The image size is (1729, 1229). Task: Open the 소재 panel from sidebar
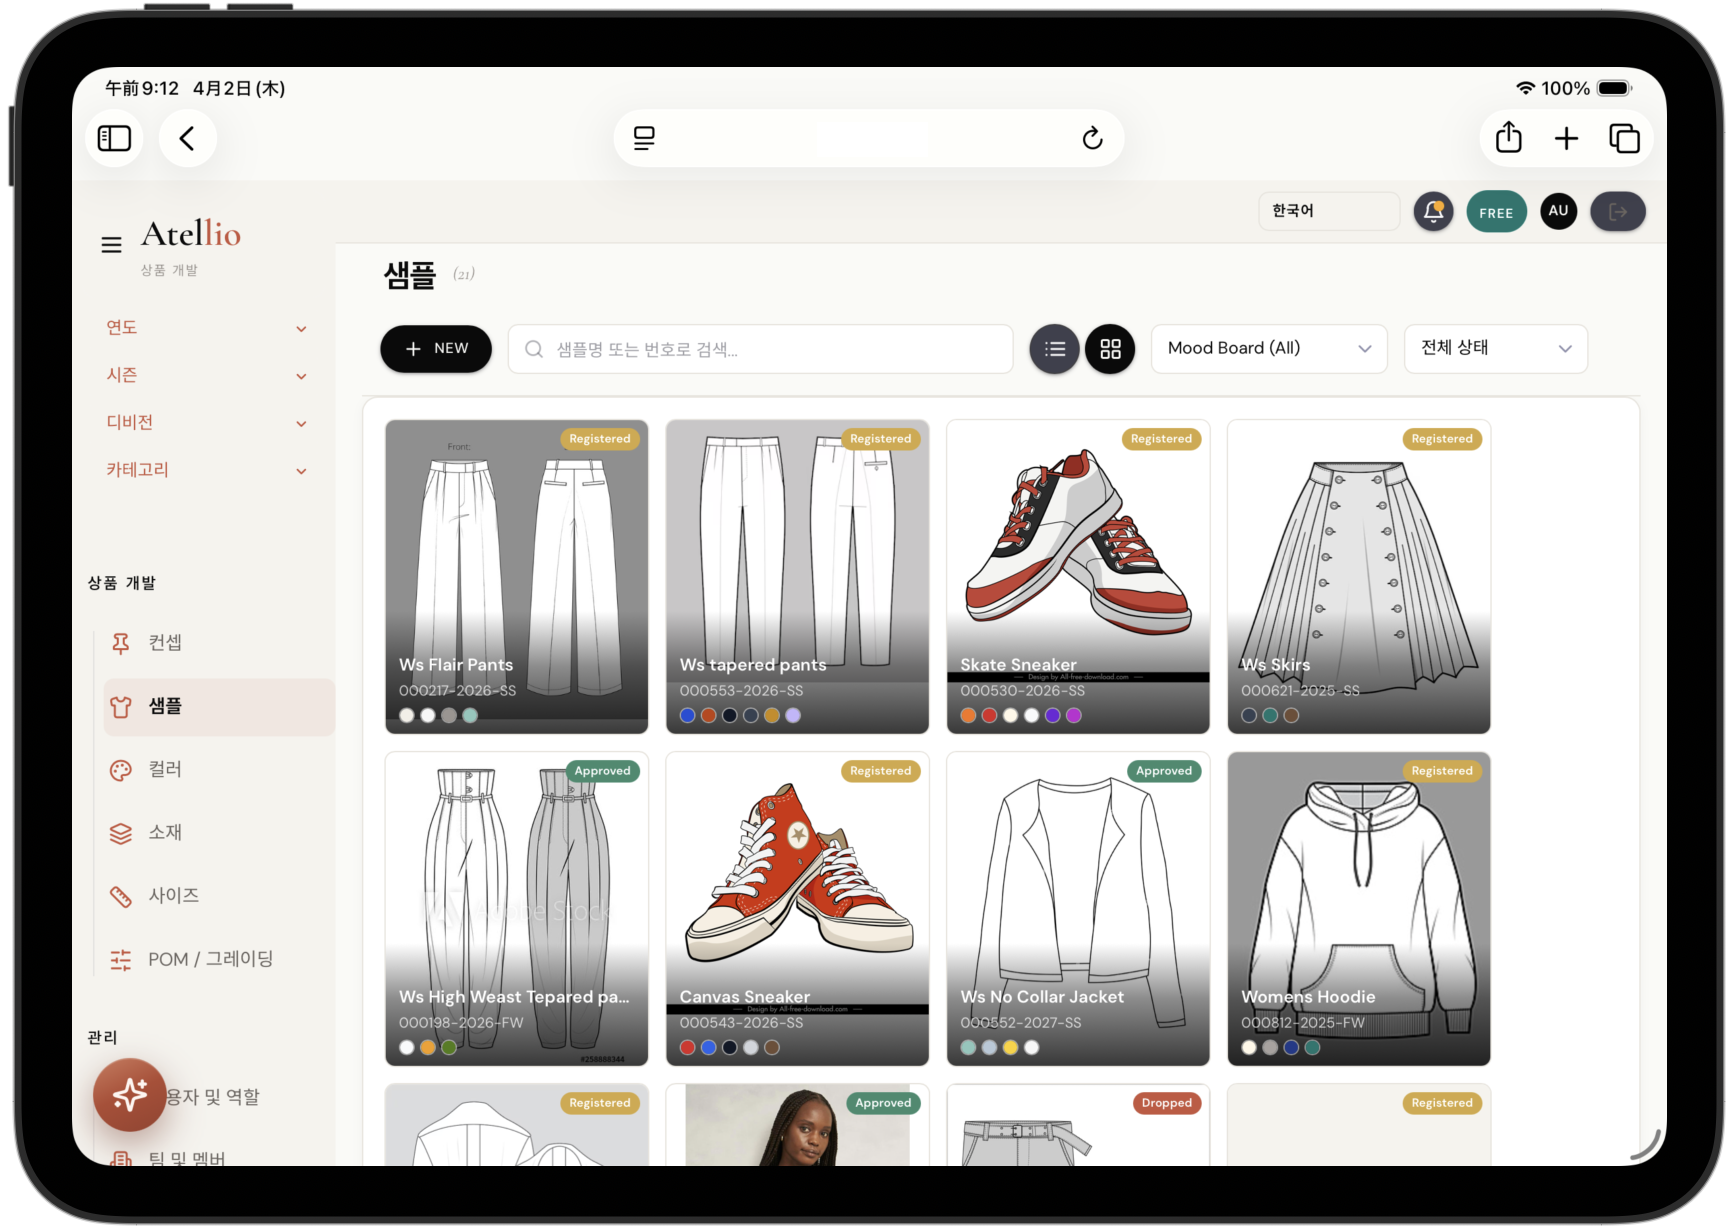point(164,833)
